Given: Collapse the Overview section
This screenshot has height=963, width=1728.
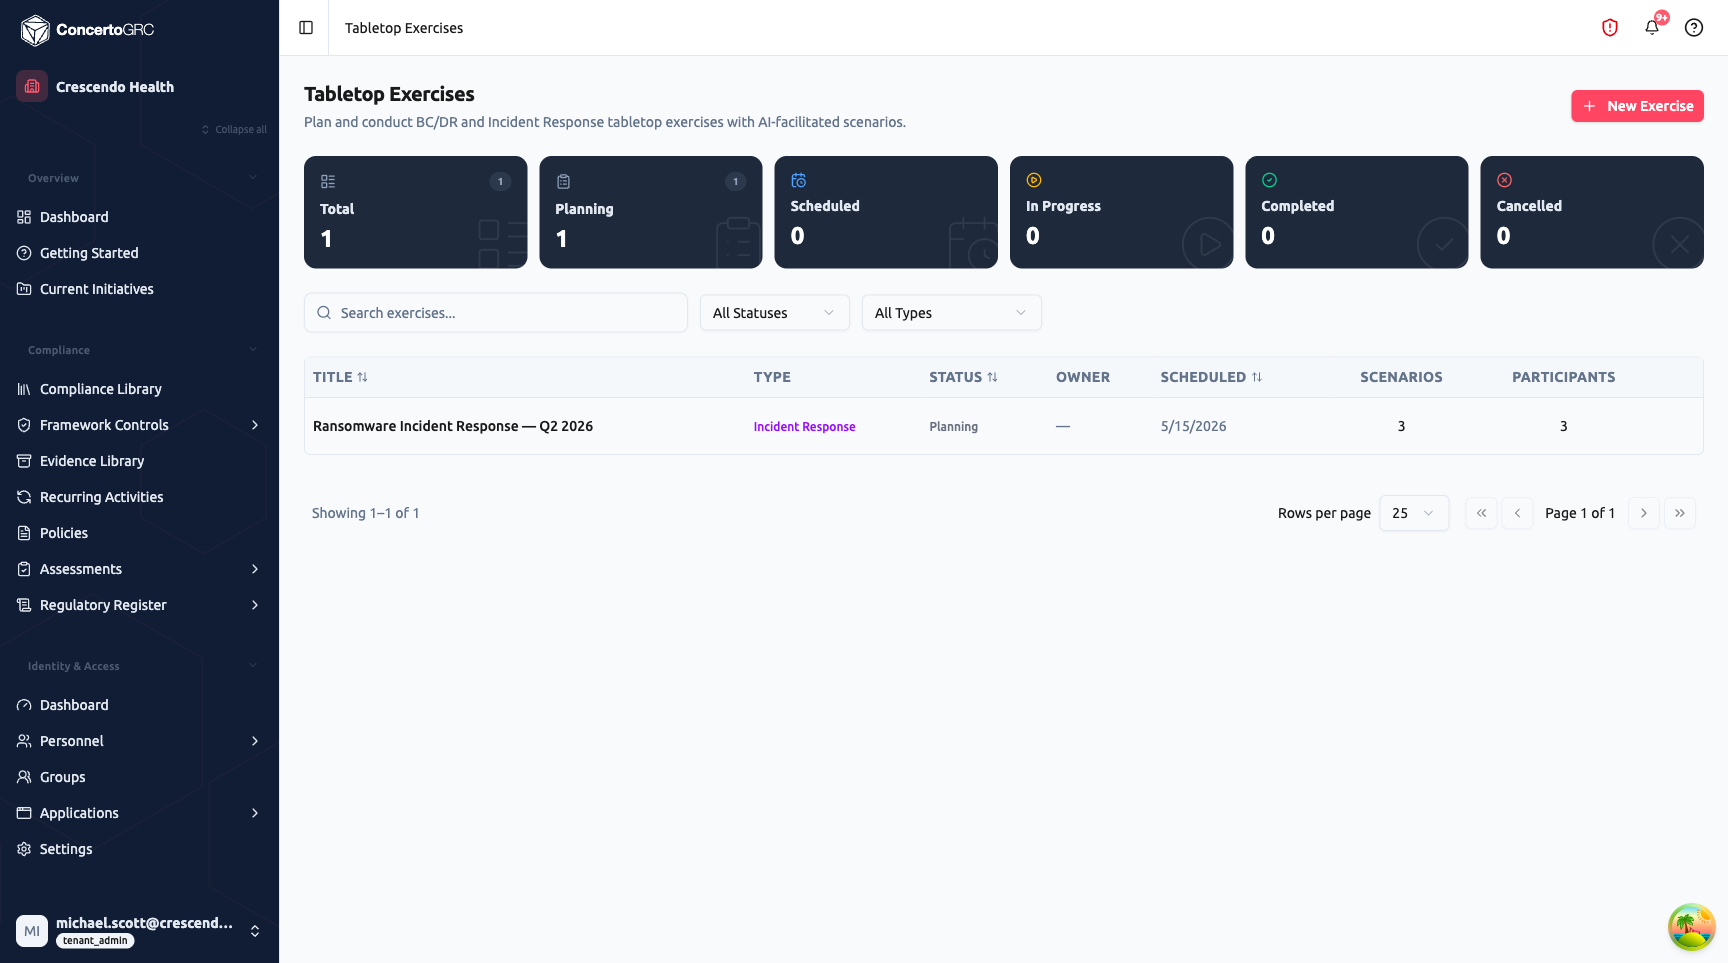Looking at the screenshot, I should [253, 178].
